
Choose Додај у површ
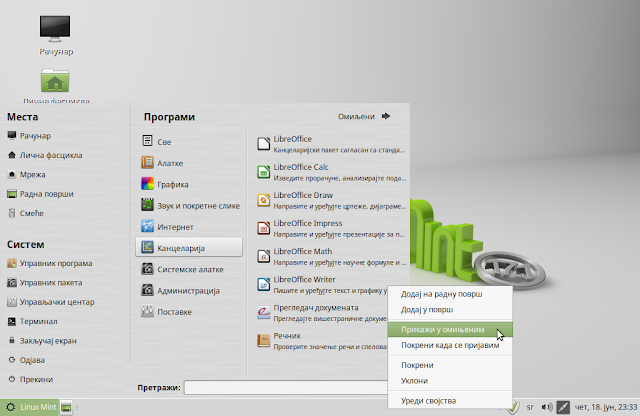click(x=450, y=309)
